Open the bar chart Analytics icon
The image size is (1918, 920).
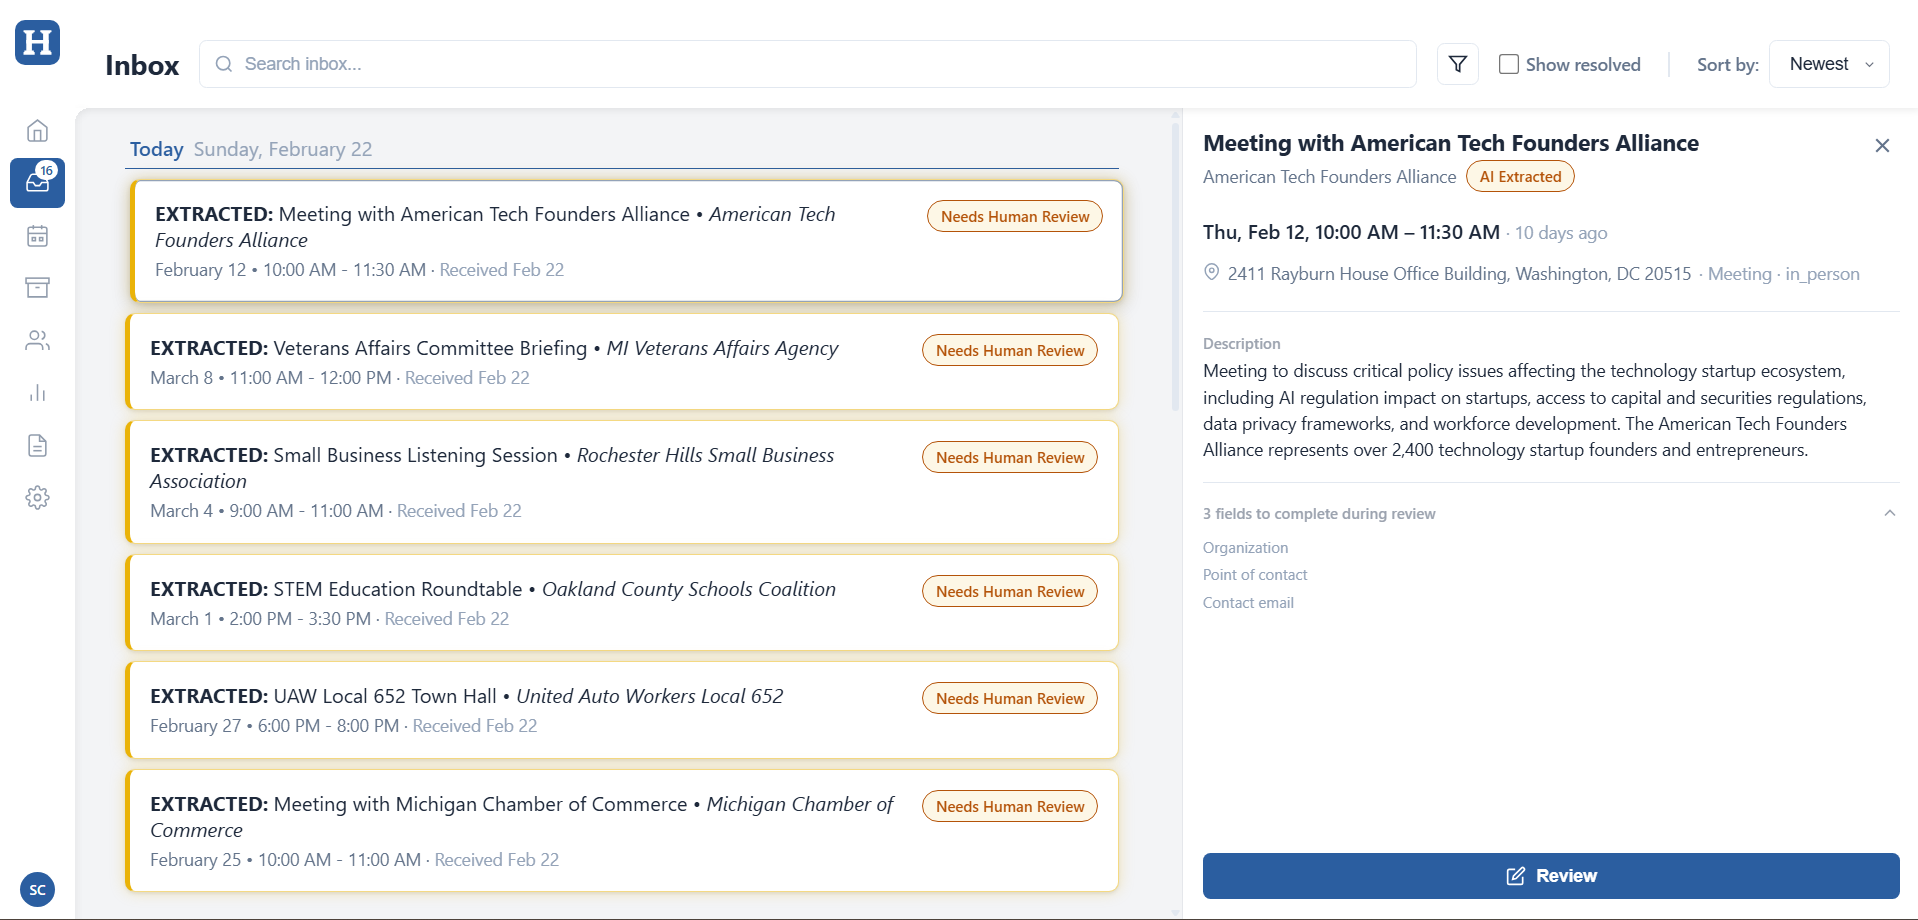[x=37, y=393]
